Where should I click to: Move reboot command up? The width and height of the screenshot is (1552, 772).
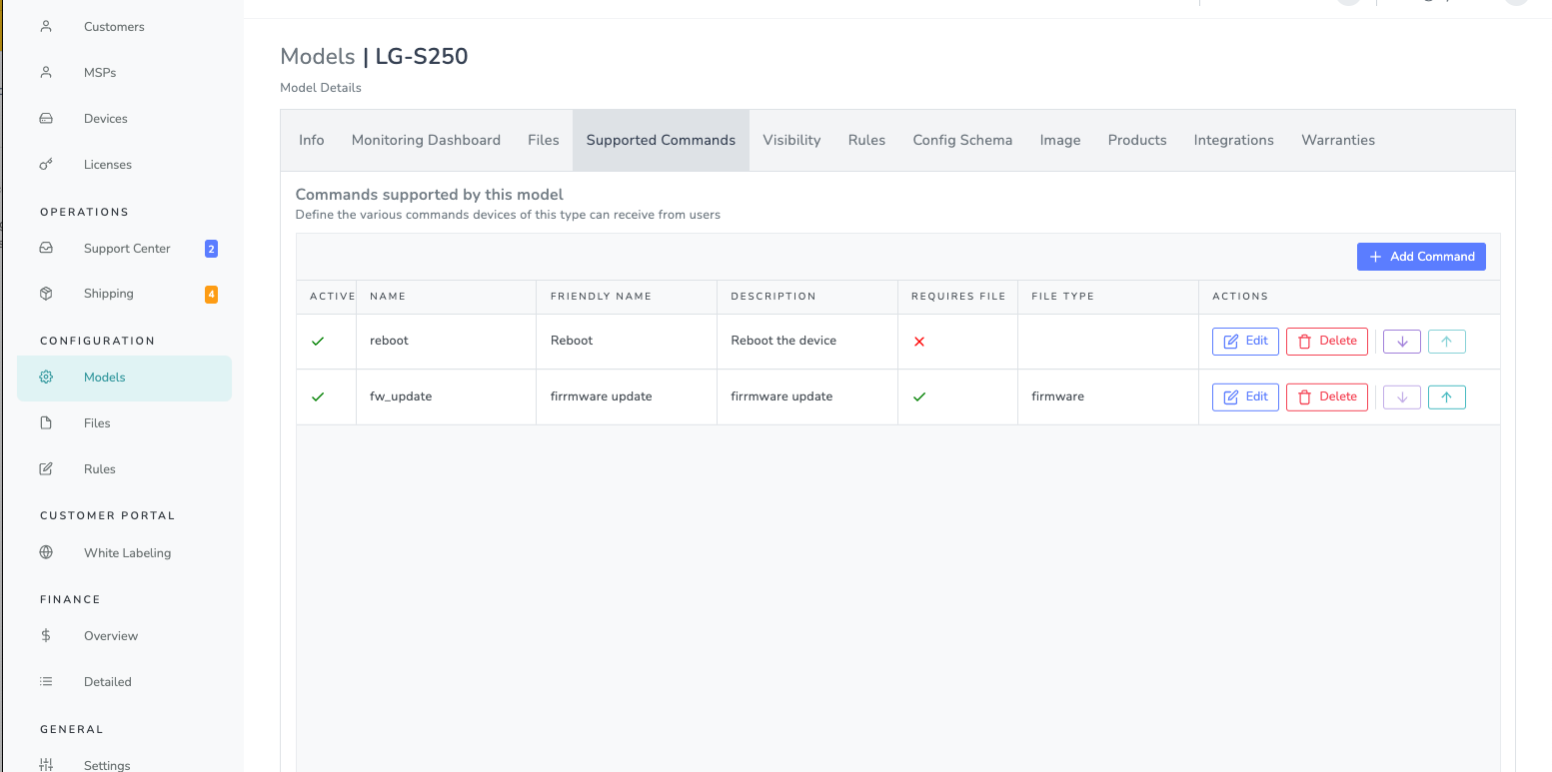click(1446, 341)
